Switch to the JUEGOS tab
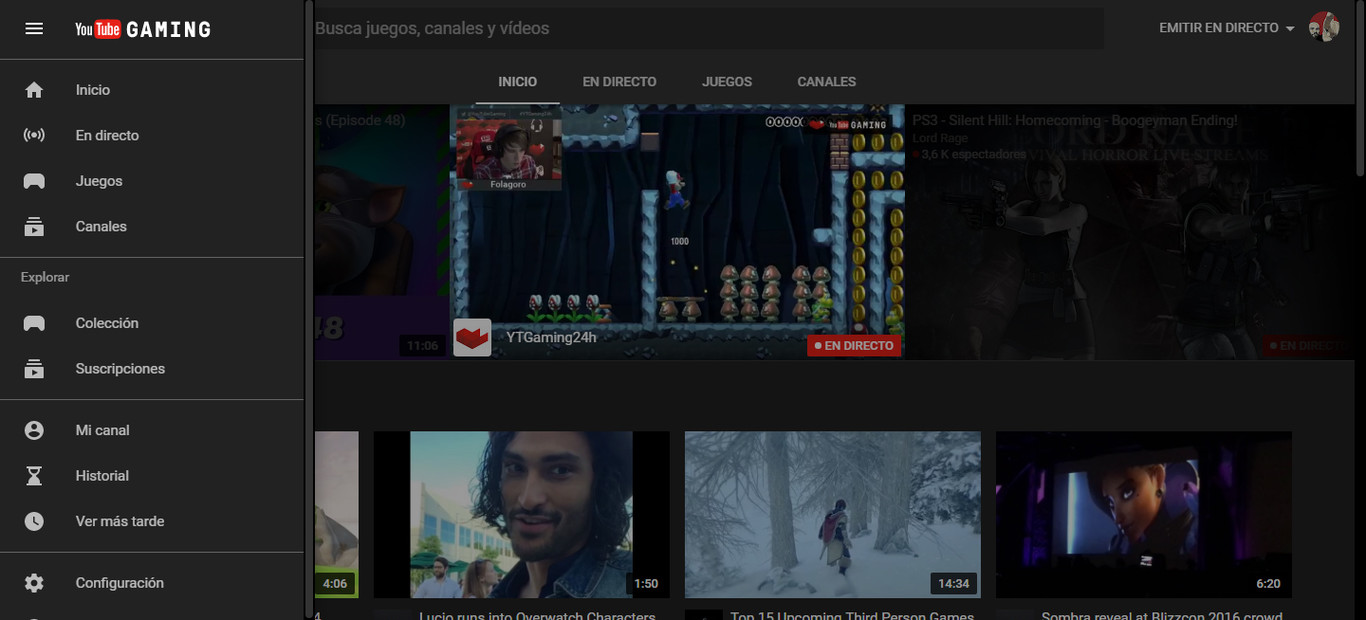Viewport: 1366px width, 620px height. coord(727,81)
